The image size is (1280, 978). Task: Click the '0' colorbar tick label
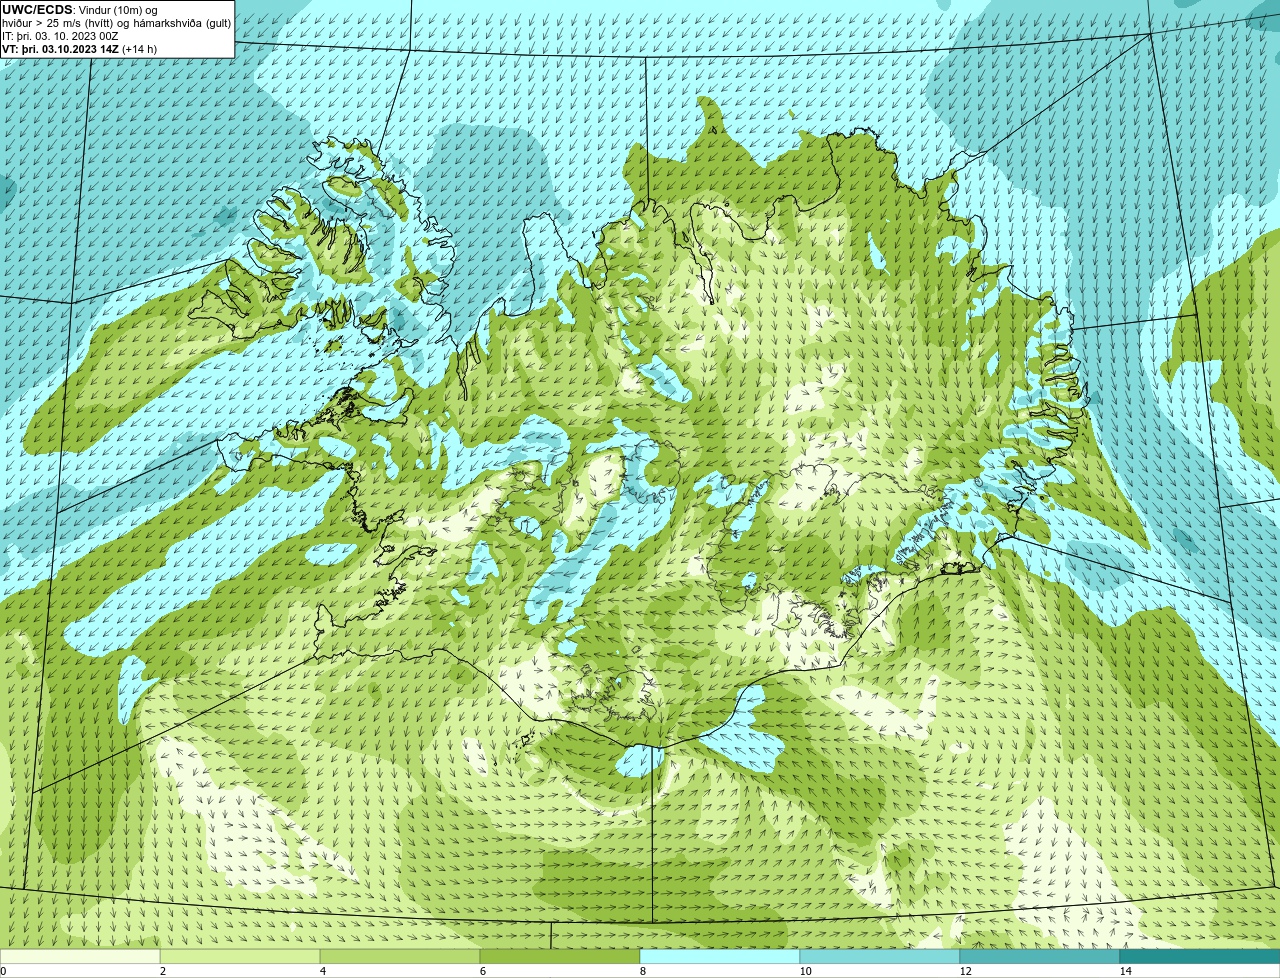click(x=3, y=971)
